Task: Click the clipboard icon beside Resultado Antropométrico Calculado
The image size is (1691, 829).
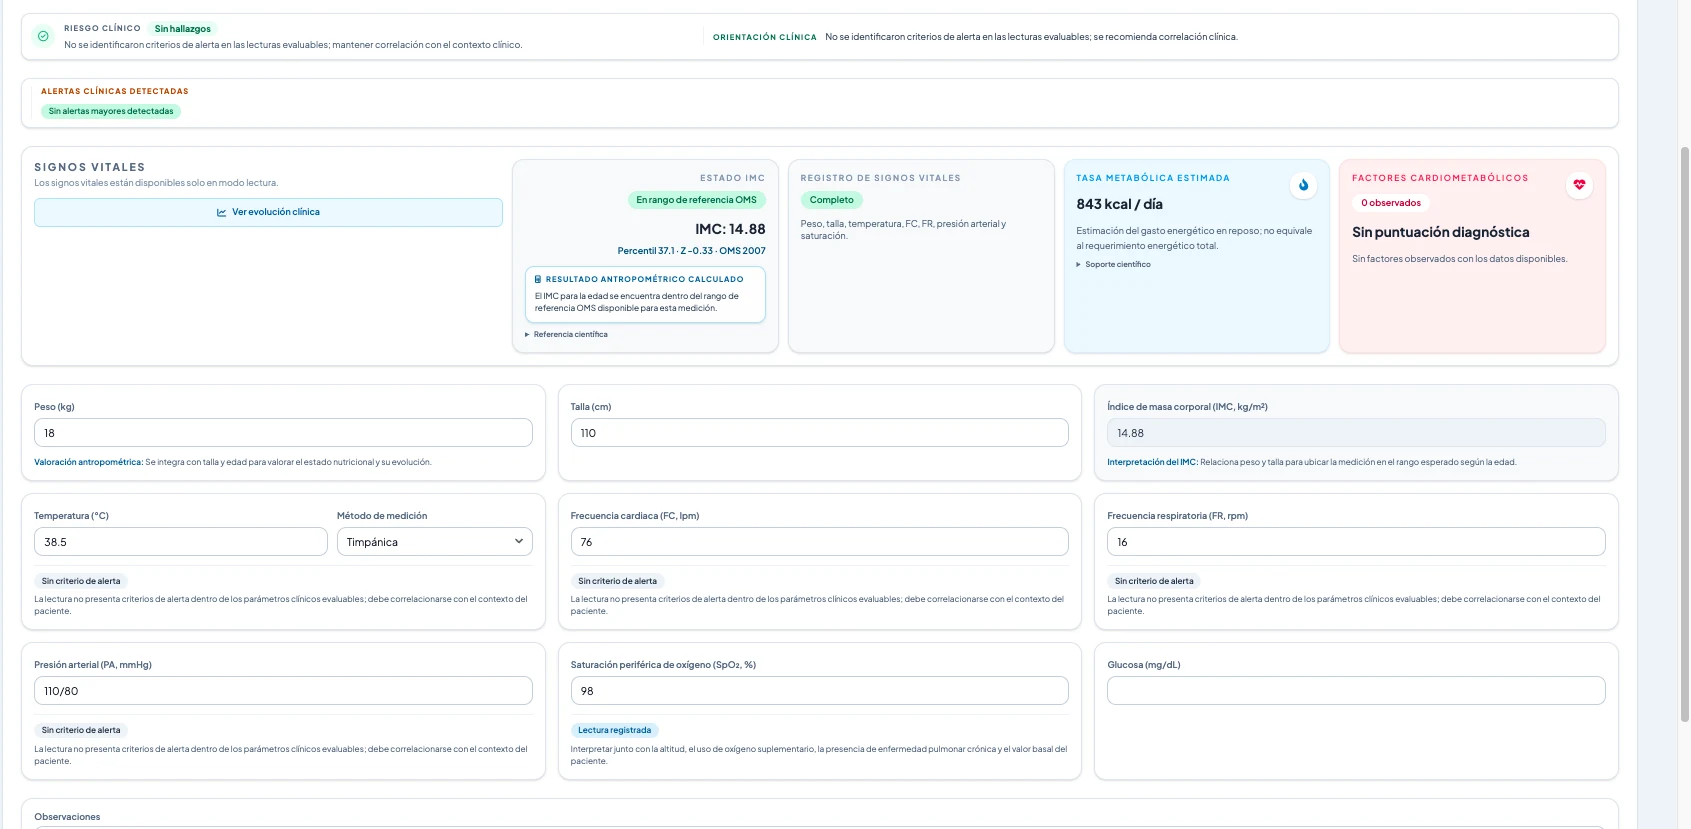Action: coord(538,279)
